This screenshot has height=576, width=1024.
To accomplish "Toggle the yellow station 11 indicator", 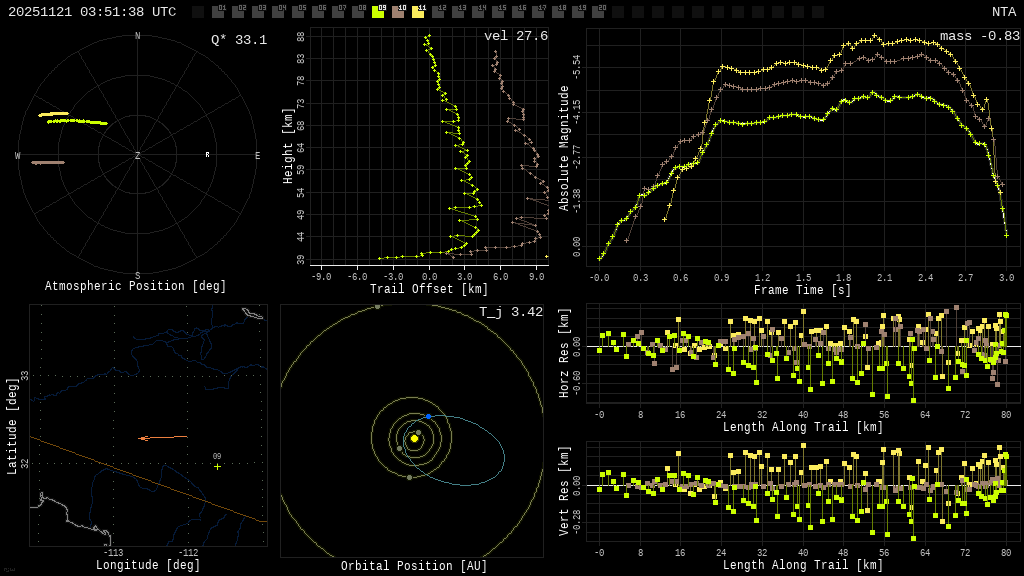I will click(418, 12).
